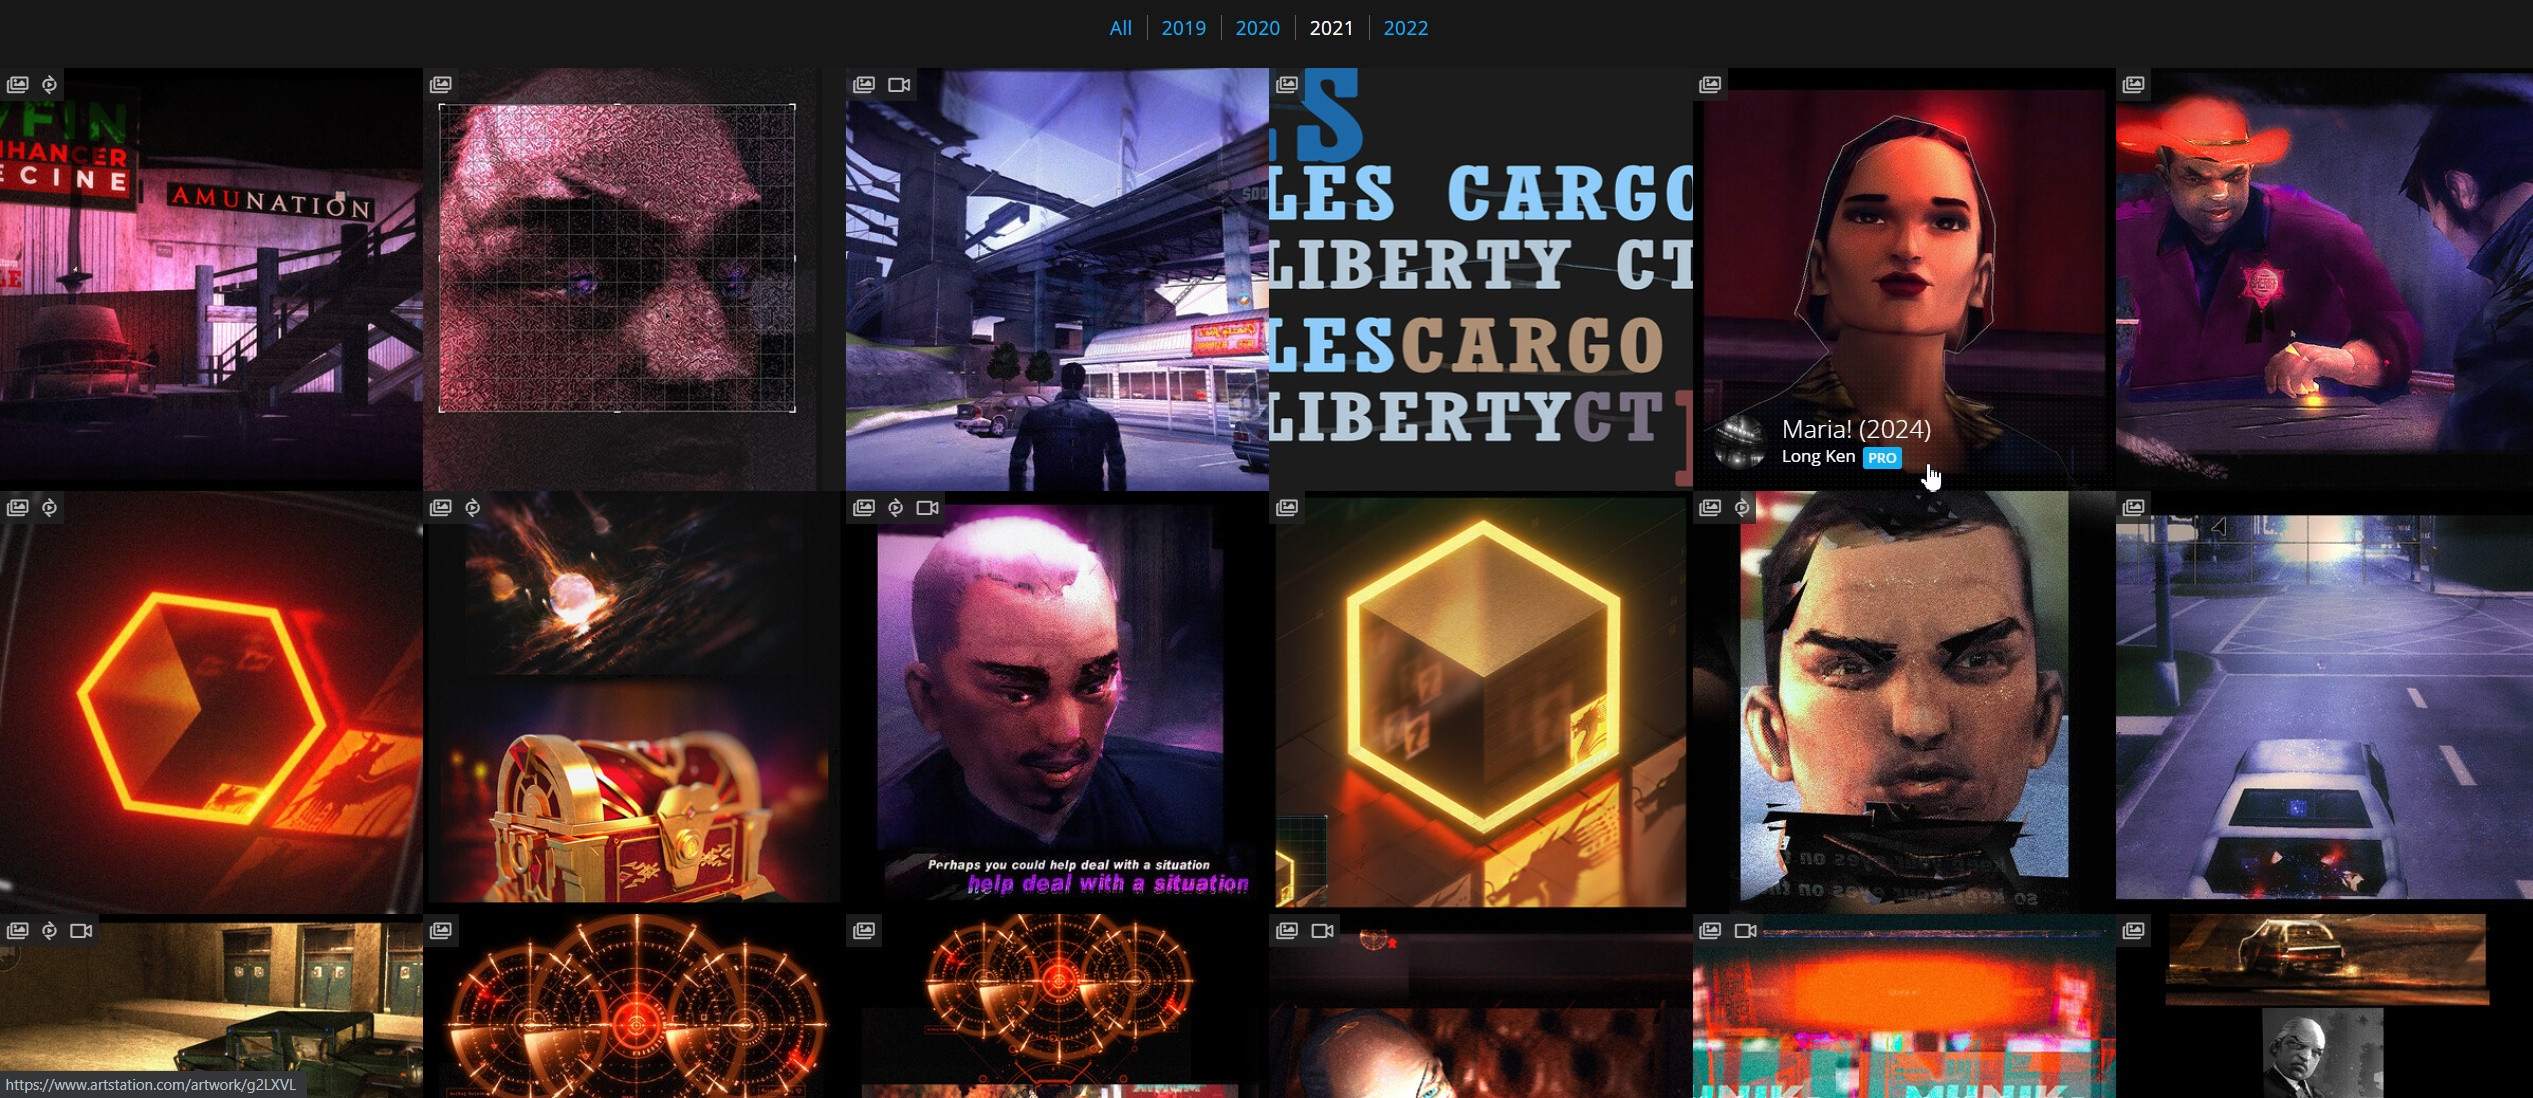
Task: Open the cowboy hat sheriff artwork
Action: (x=2324, y=279)
